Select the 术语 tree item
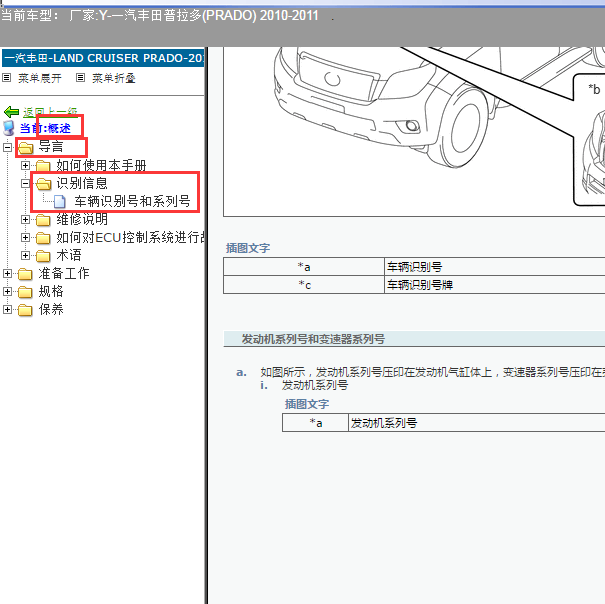605x604 pixels. click(x=69, y=255)
